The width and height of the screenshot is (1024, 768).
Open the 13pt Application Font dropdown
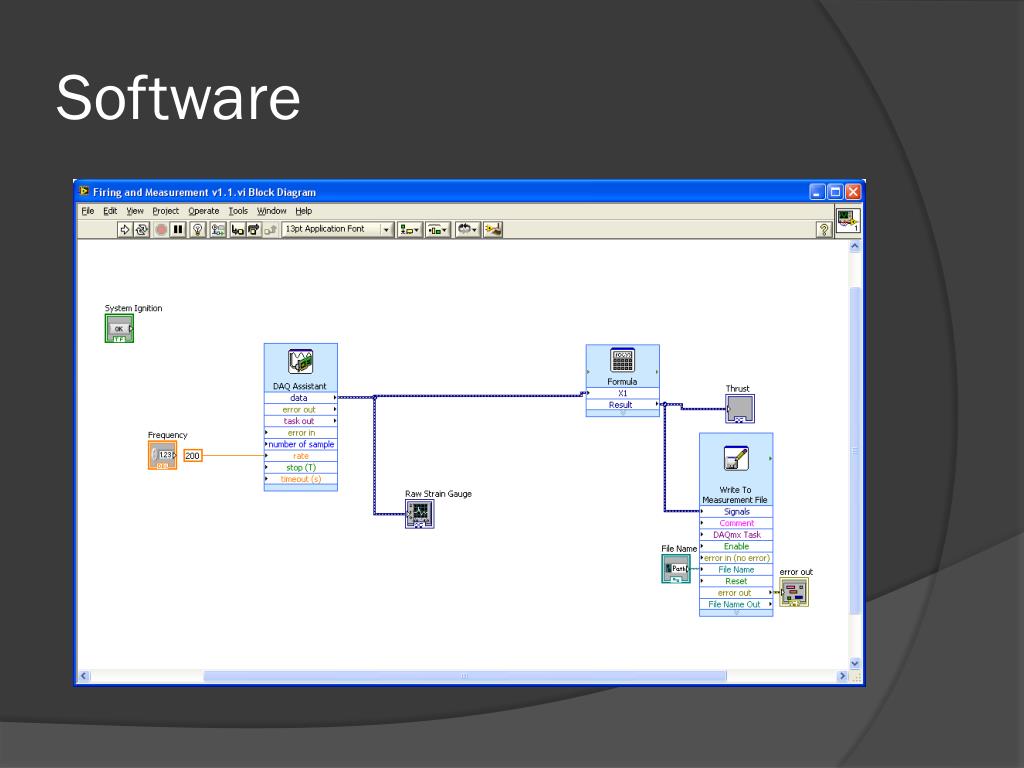pyautogui.click(x=338, y=229)
